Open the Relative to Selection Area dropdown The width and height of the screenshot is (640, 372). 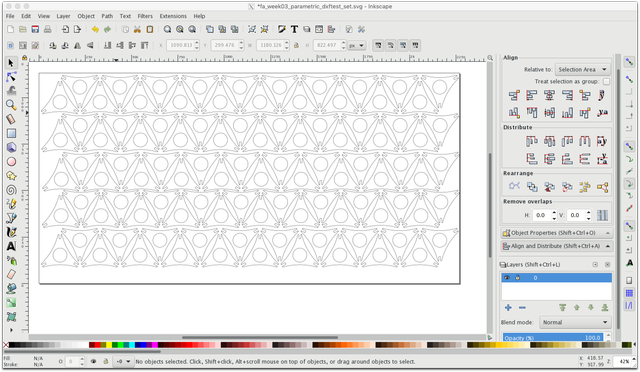pyautogui.click(x=582, y=69)
